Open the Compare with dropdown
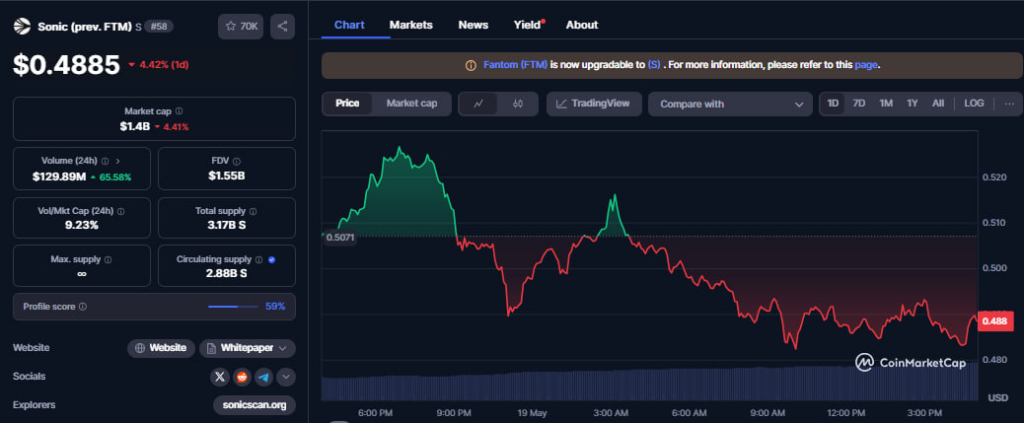The image size is (1024, 423). click(x=729, y=104)
